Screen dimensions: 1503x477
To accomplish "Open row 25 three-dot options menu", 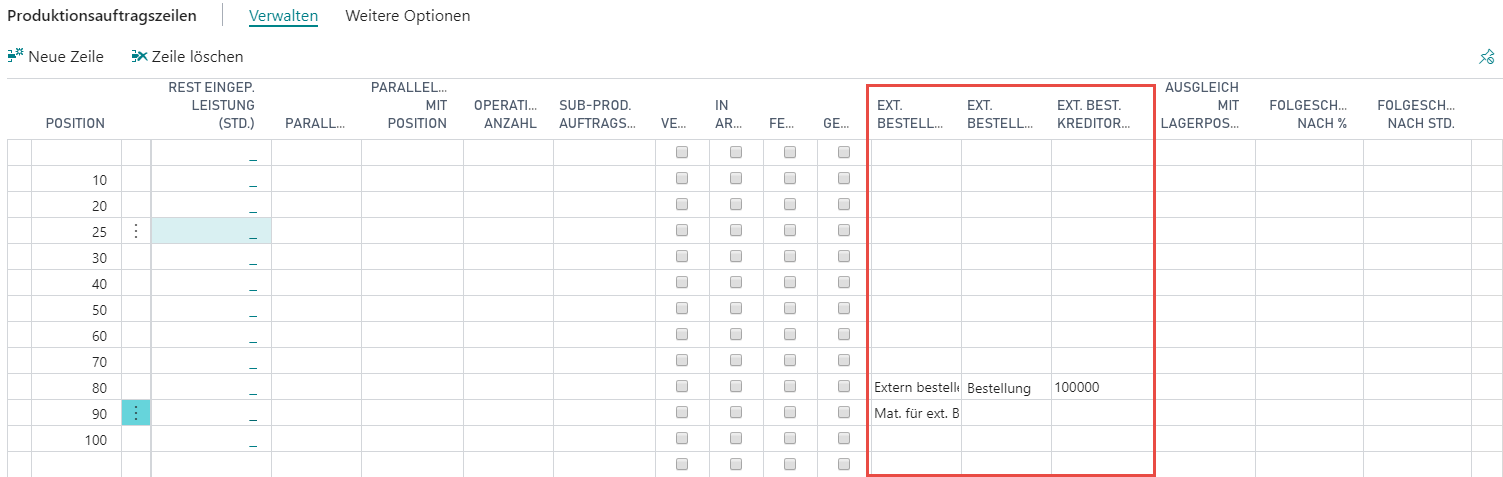I will coord(136,231).
